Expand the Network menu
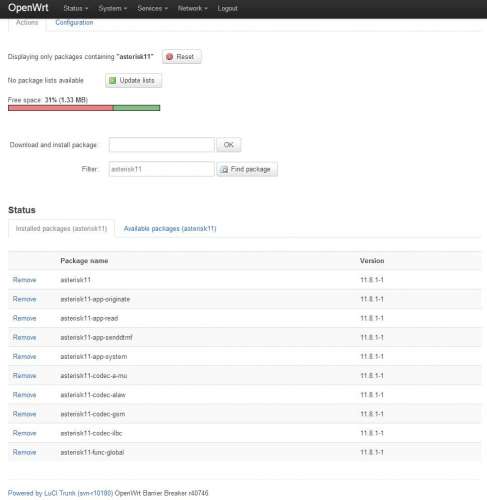The width and height of the screenshot is (487, 500). 192,8
